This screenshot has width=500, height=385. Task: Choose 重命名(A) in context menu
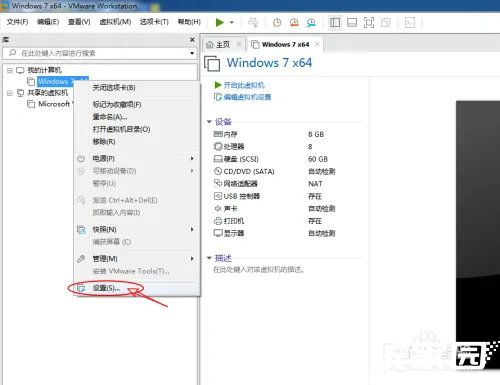(x=137, y=117)
